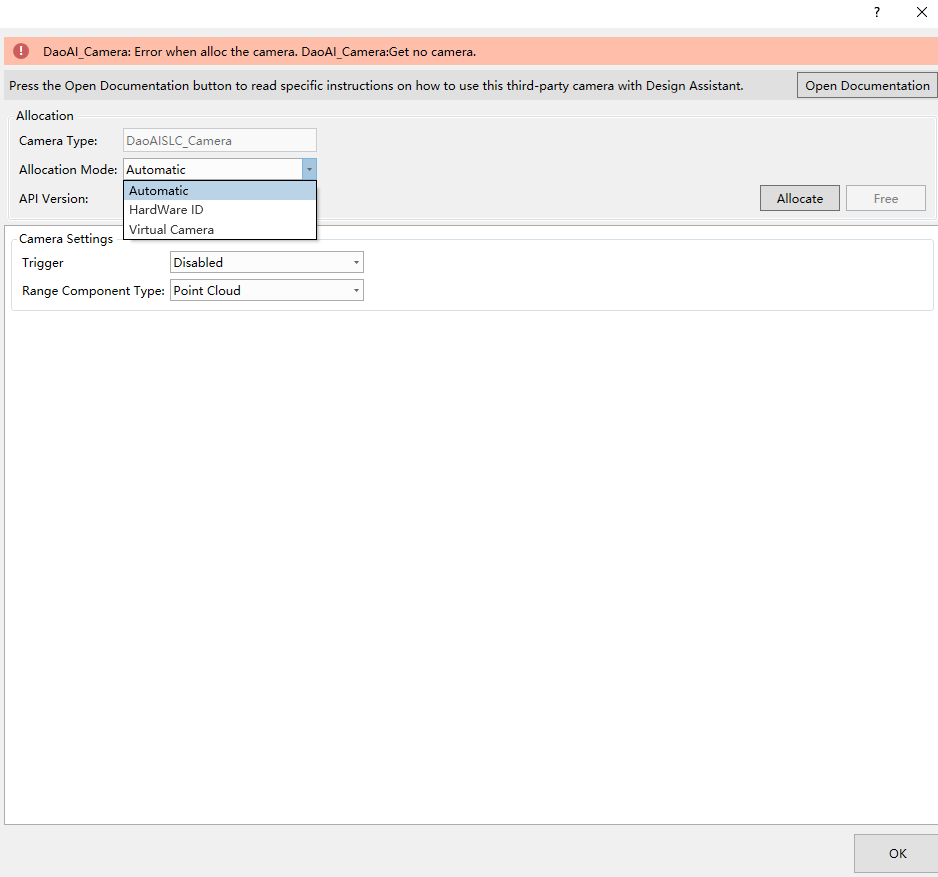Viewport: 938px width, 877px height.
Task: Confirm the dialog with OK
Action: point(896,853)
